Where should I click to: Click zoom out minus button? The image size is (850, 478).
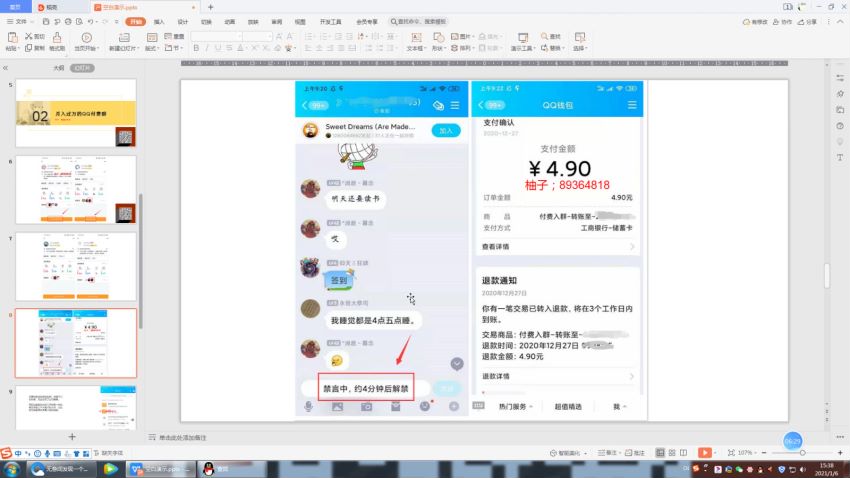[x=764, y=453]
